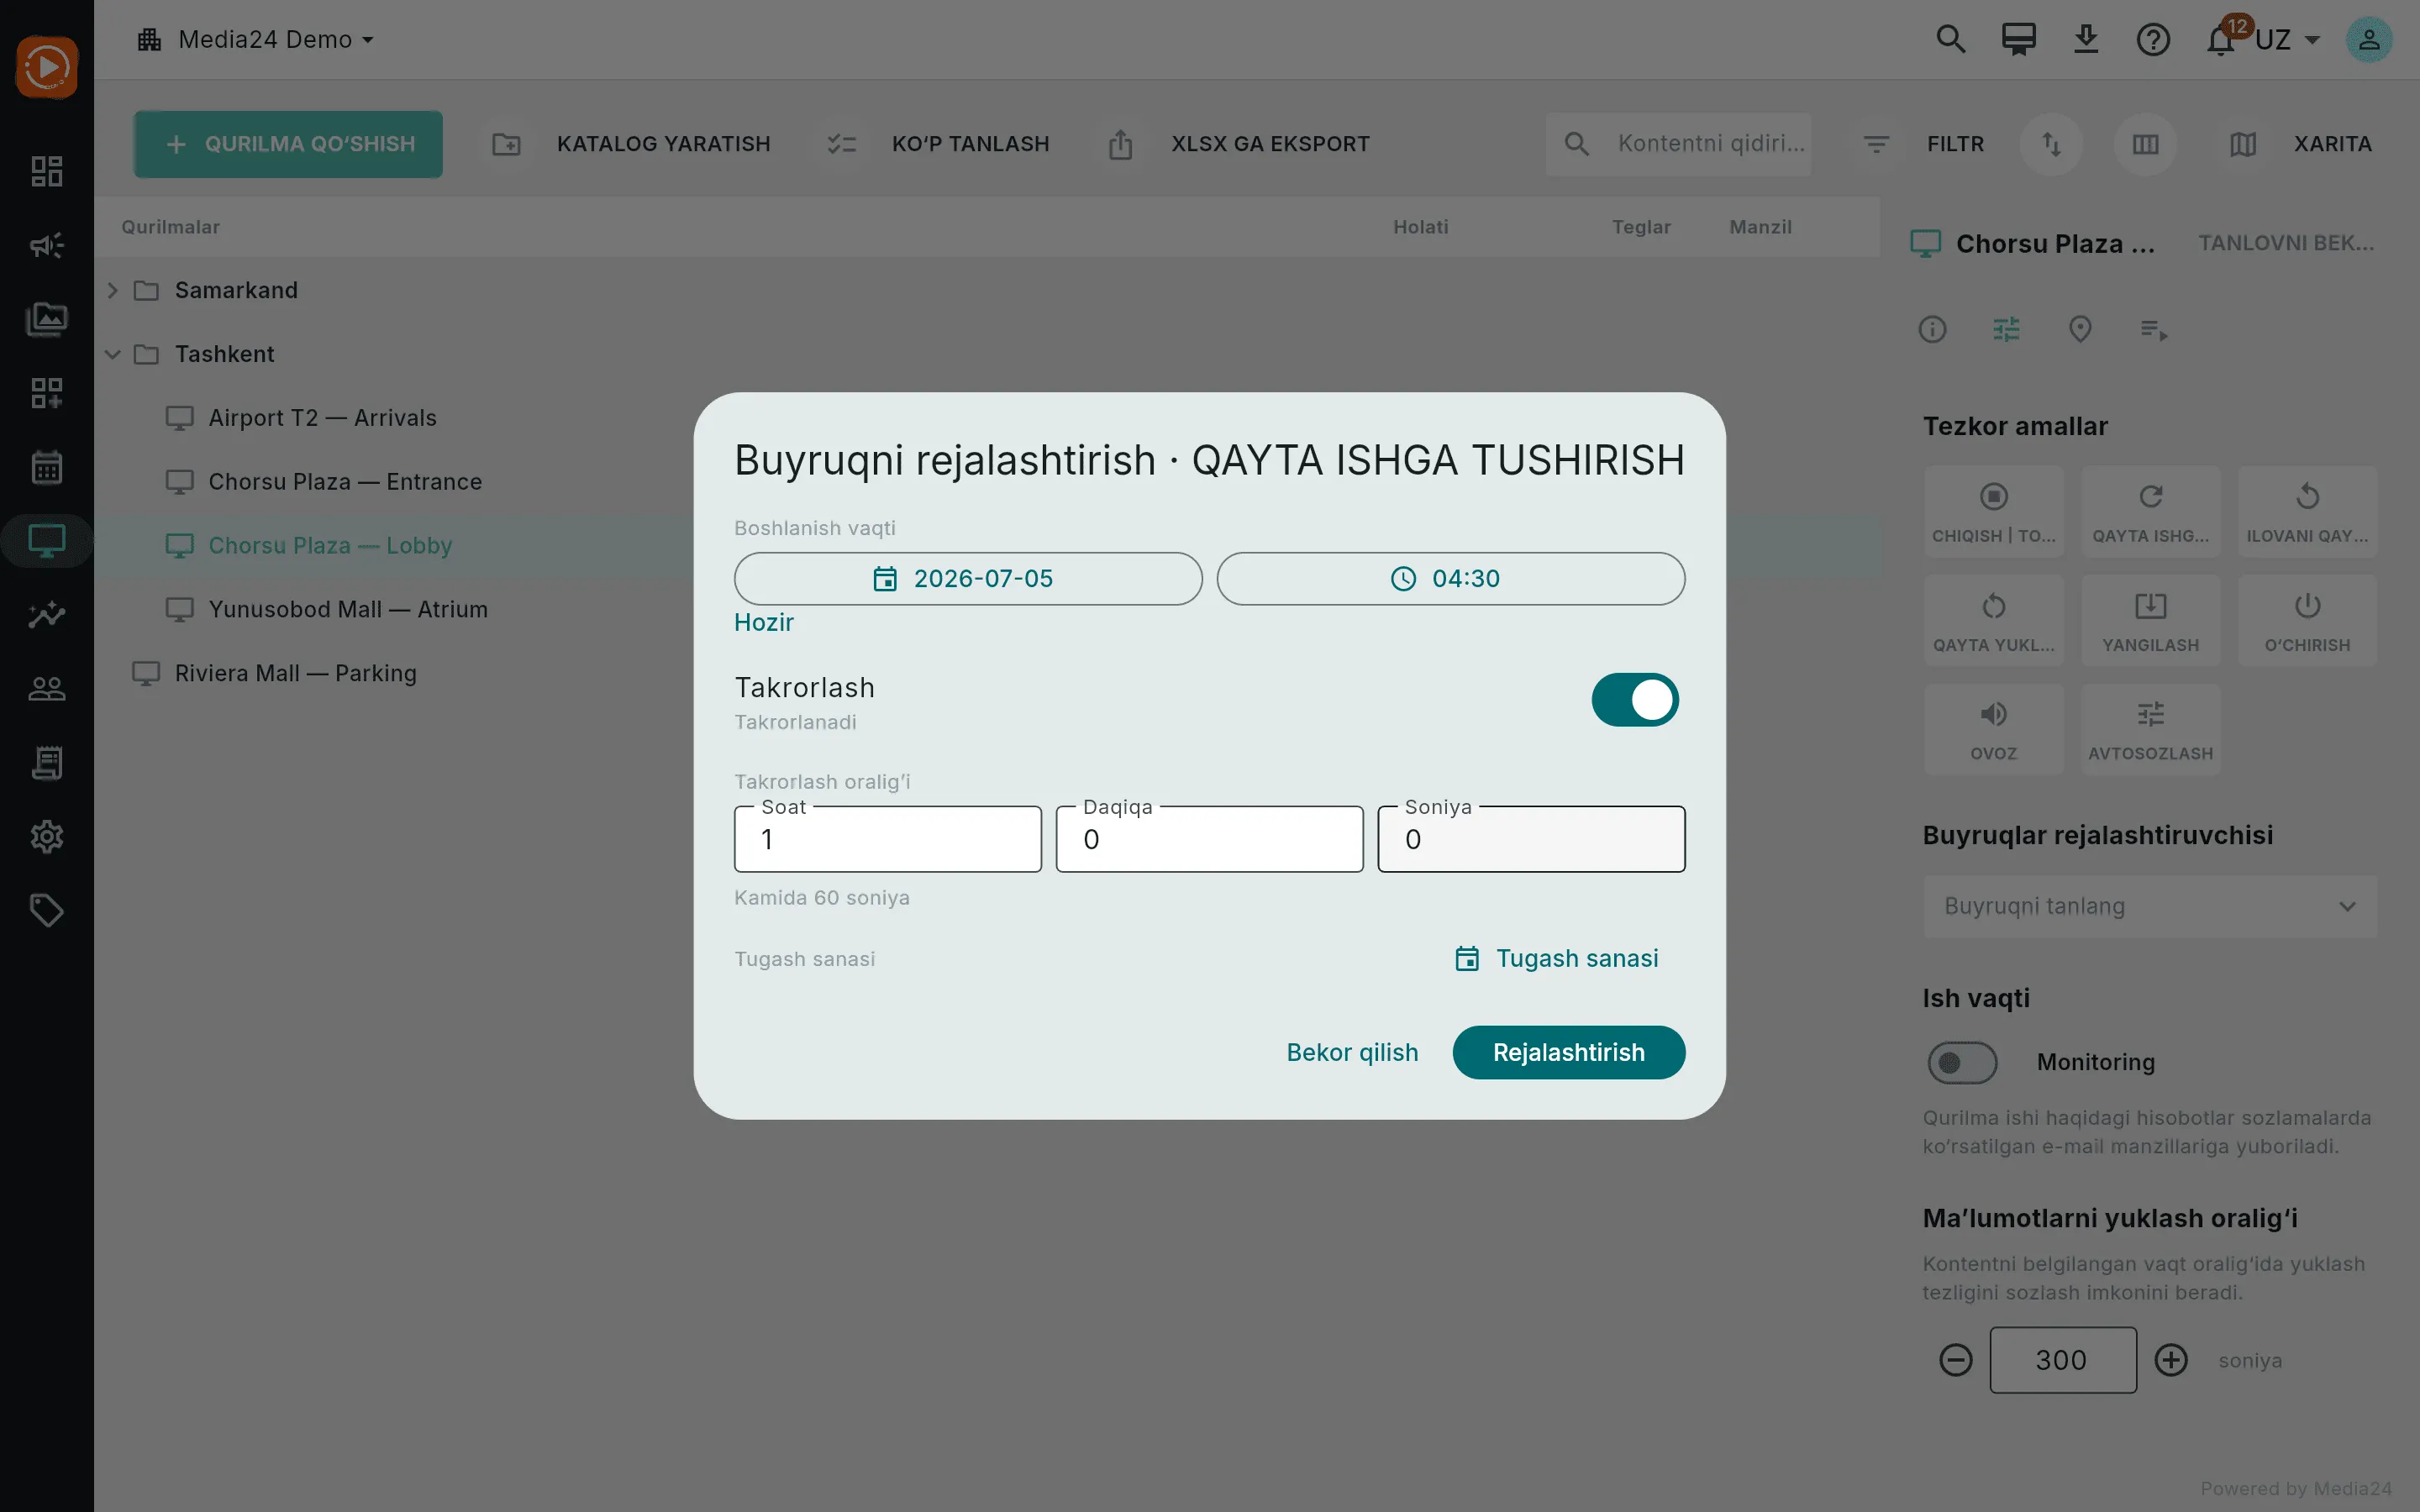
Task: Open the tags label sidebar icon
Action: [47, 911]
